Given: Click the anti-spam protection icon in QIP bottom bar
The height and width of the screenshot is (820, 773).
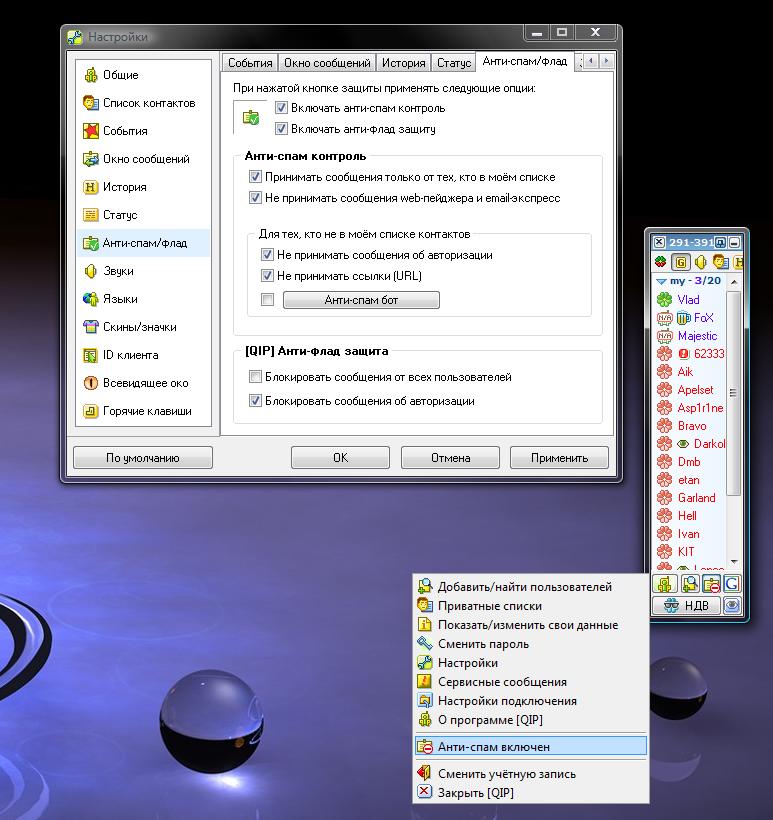Looking at the screenshot, I should 711,584.
